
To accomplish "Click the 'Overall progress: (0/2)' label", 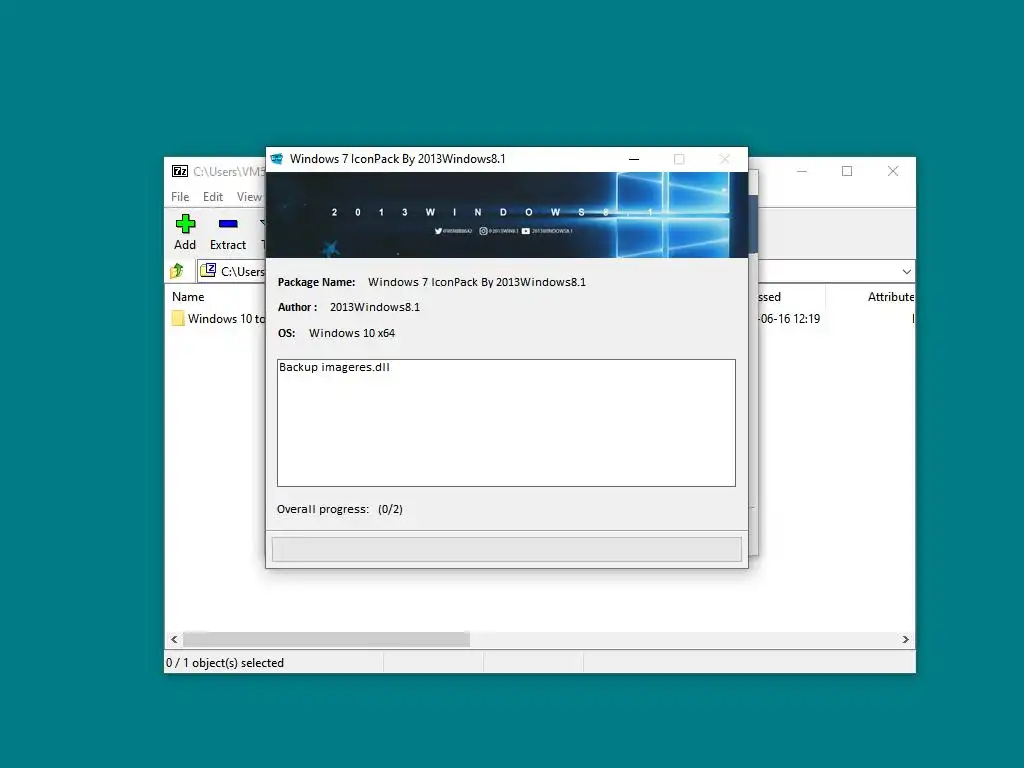I will coord(340,509).
